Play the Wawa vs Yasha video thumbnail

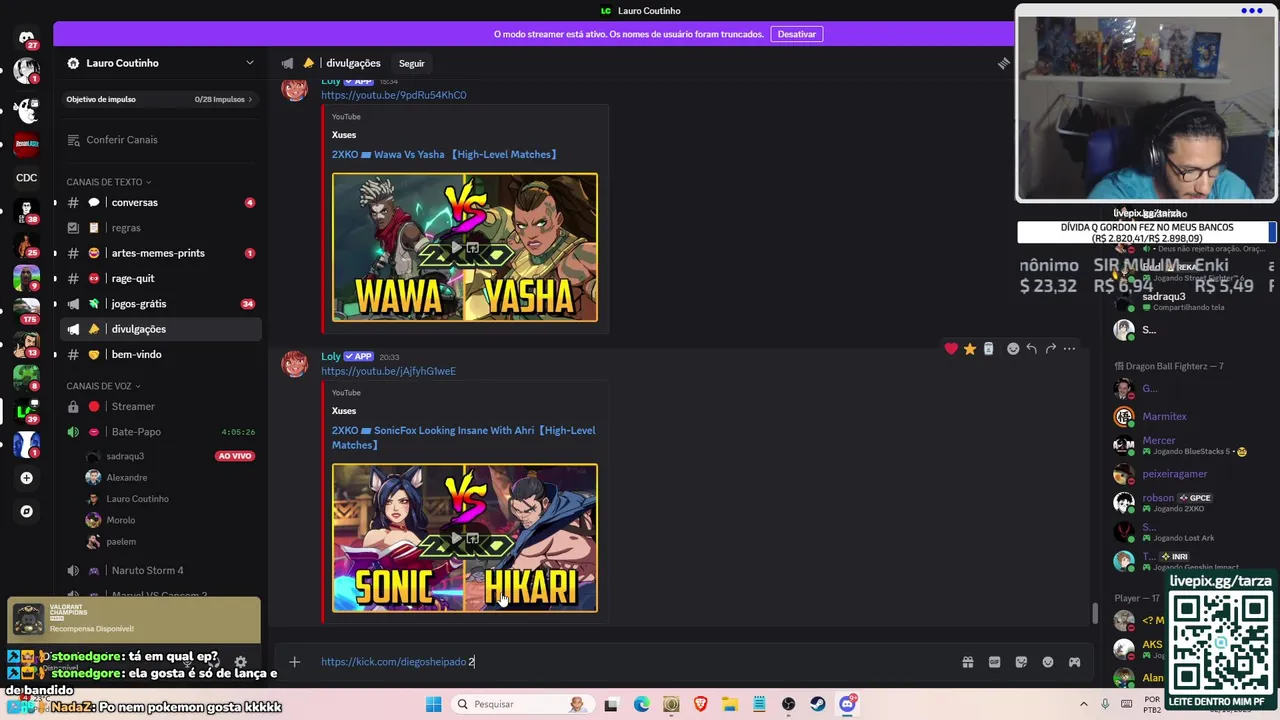coord(465,247)
